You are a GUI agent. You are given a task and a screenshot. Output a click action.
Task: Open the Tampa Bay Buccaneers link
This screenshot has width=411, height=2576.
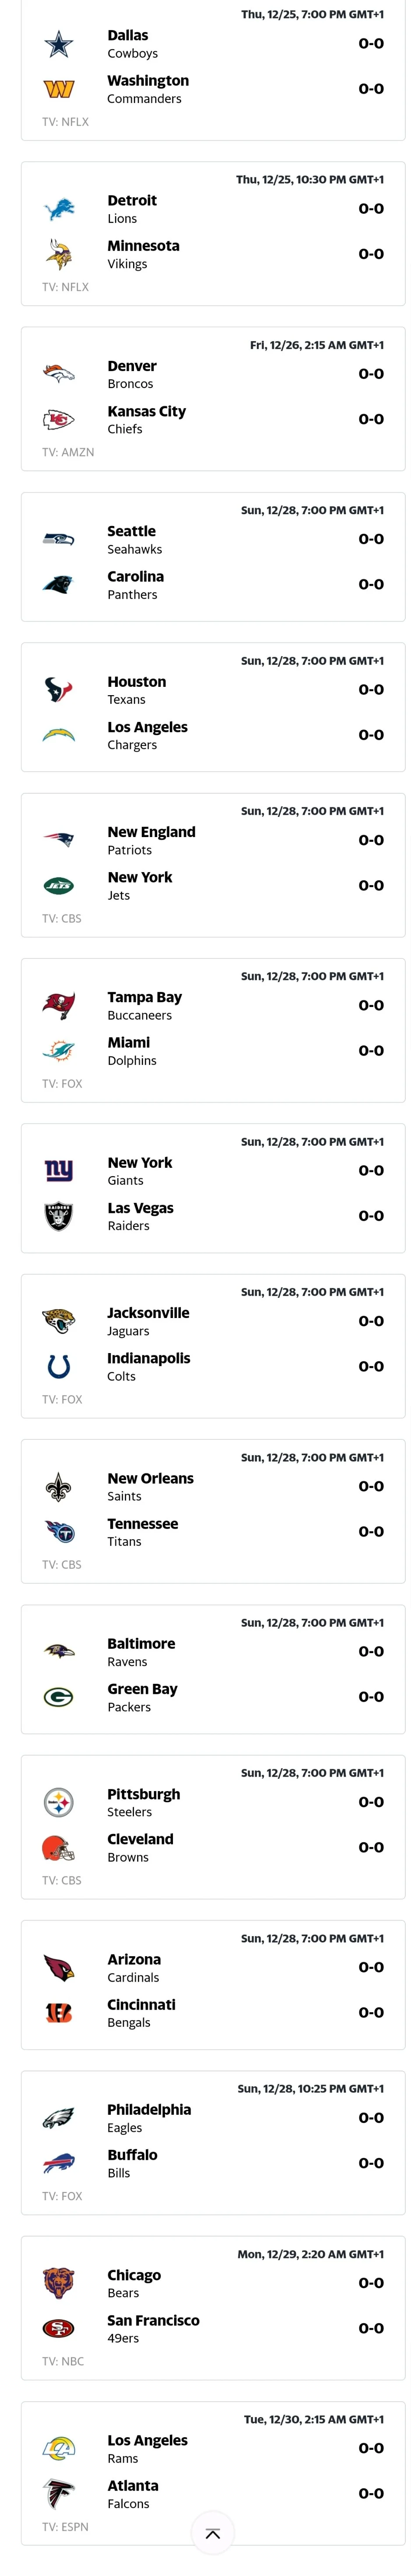click(145, 1005)
